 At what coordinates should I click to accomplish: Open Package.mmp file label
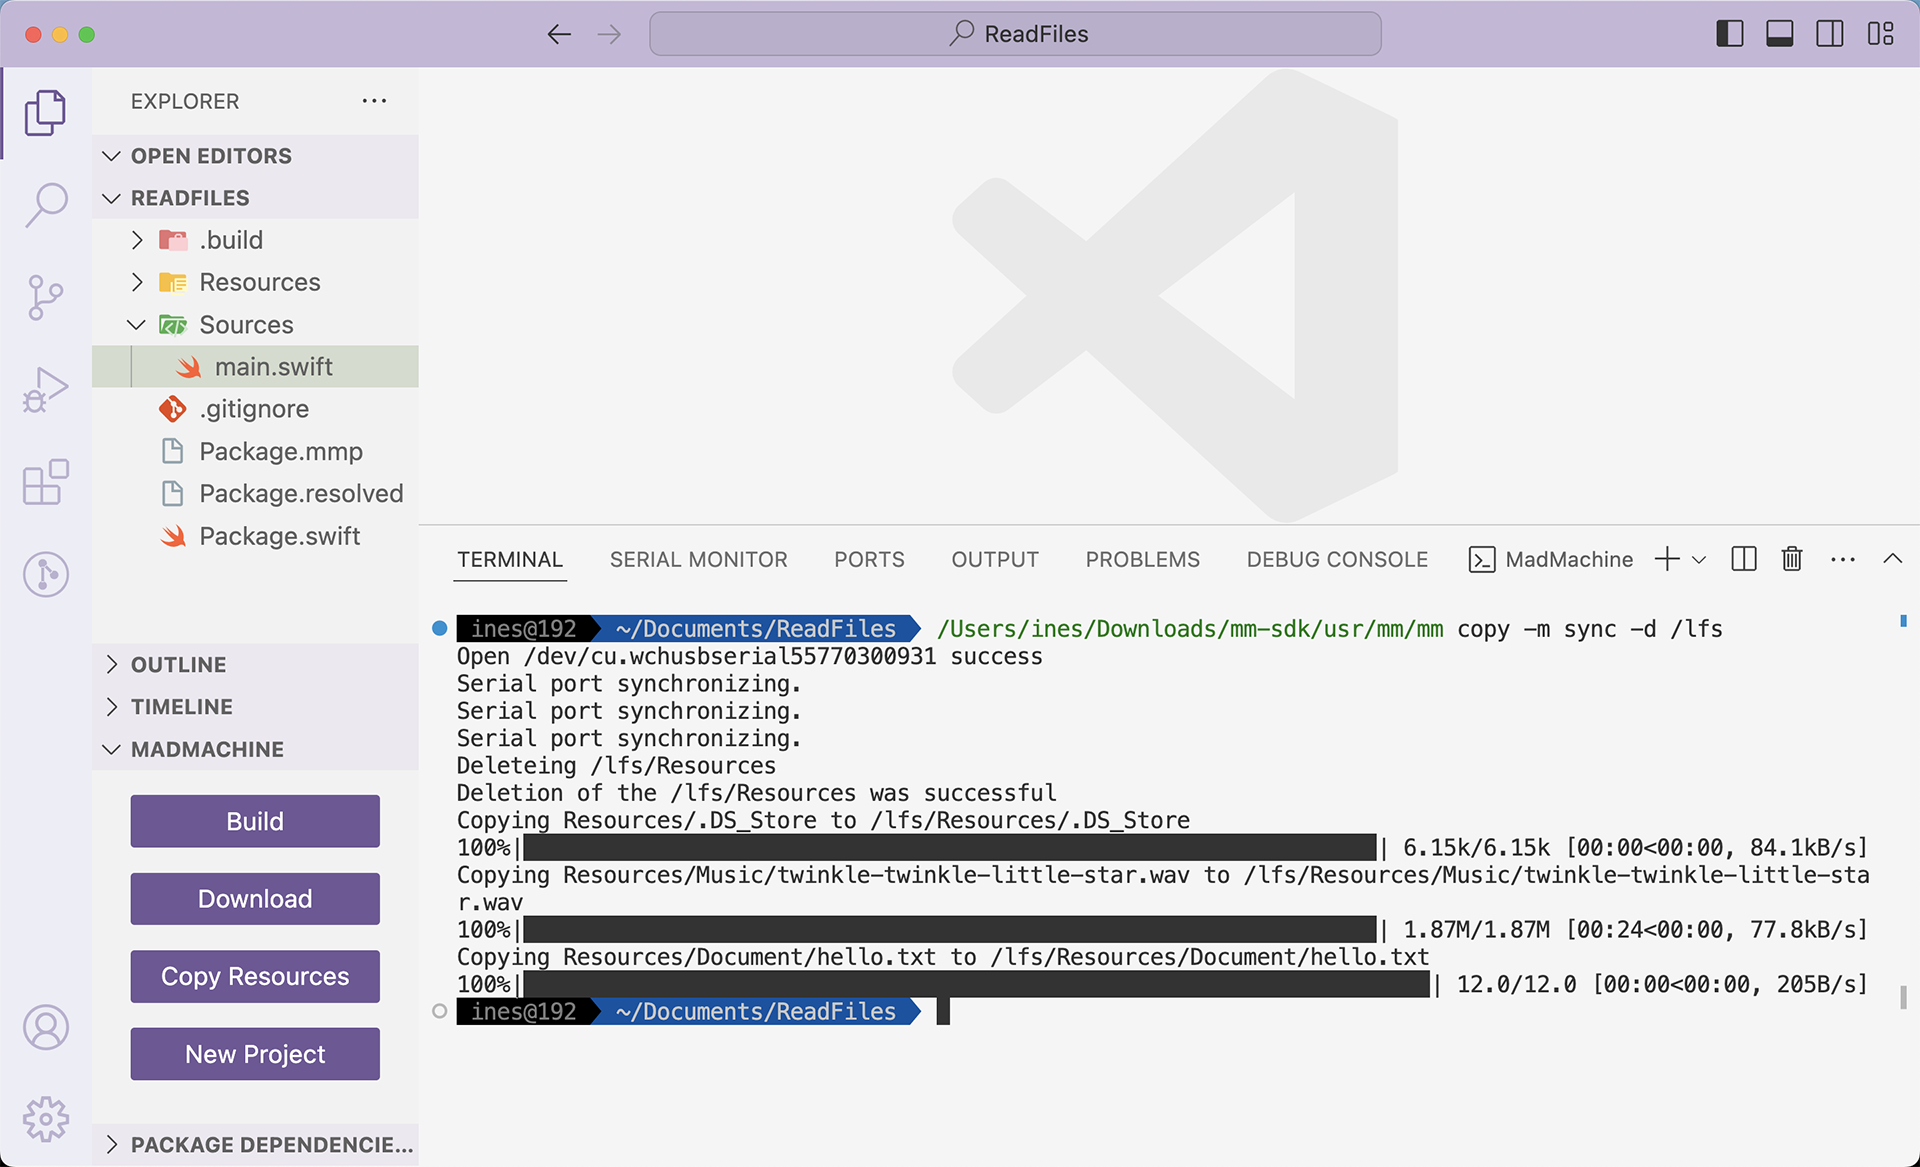click(x=281, y=451)
